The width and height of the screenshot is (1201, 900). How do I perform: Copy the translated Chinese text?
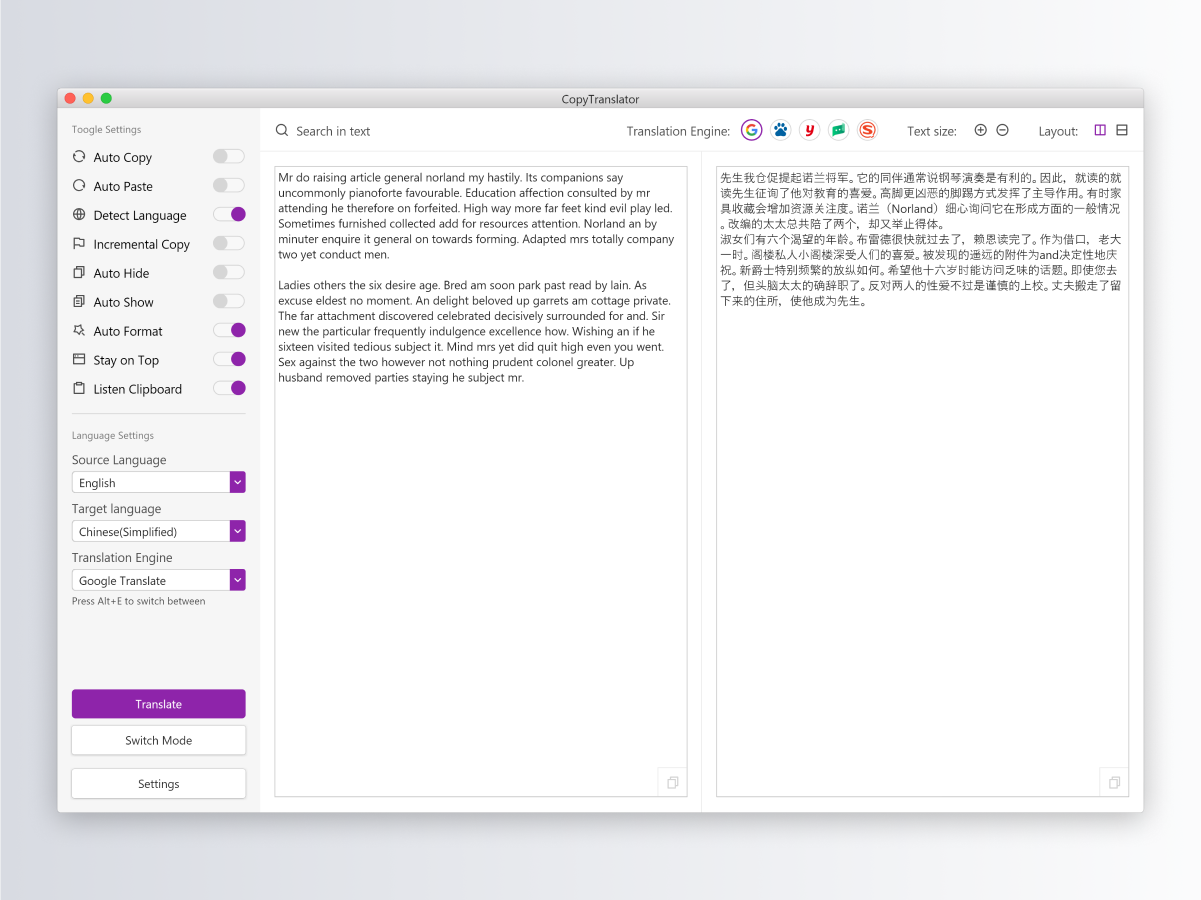(1113, 782)
